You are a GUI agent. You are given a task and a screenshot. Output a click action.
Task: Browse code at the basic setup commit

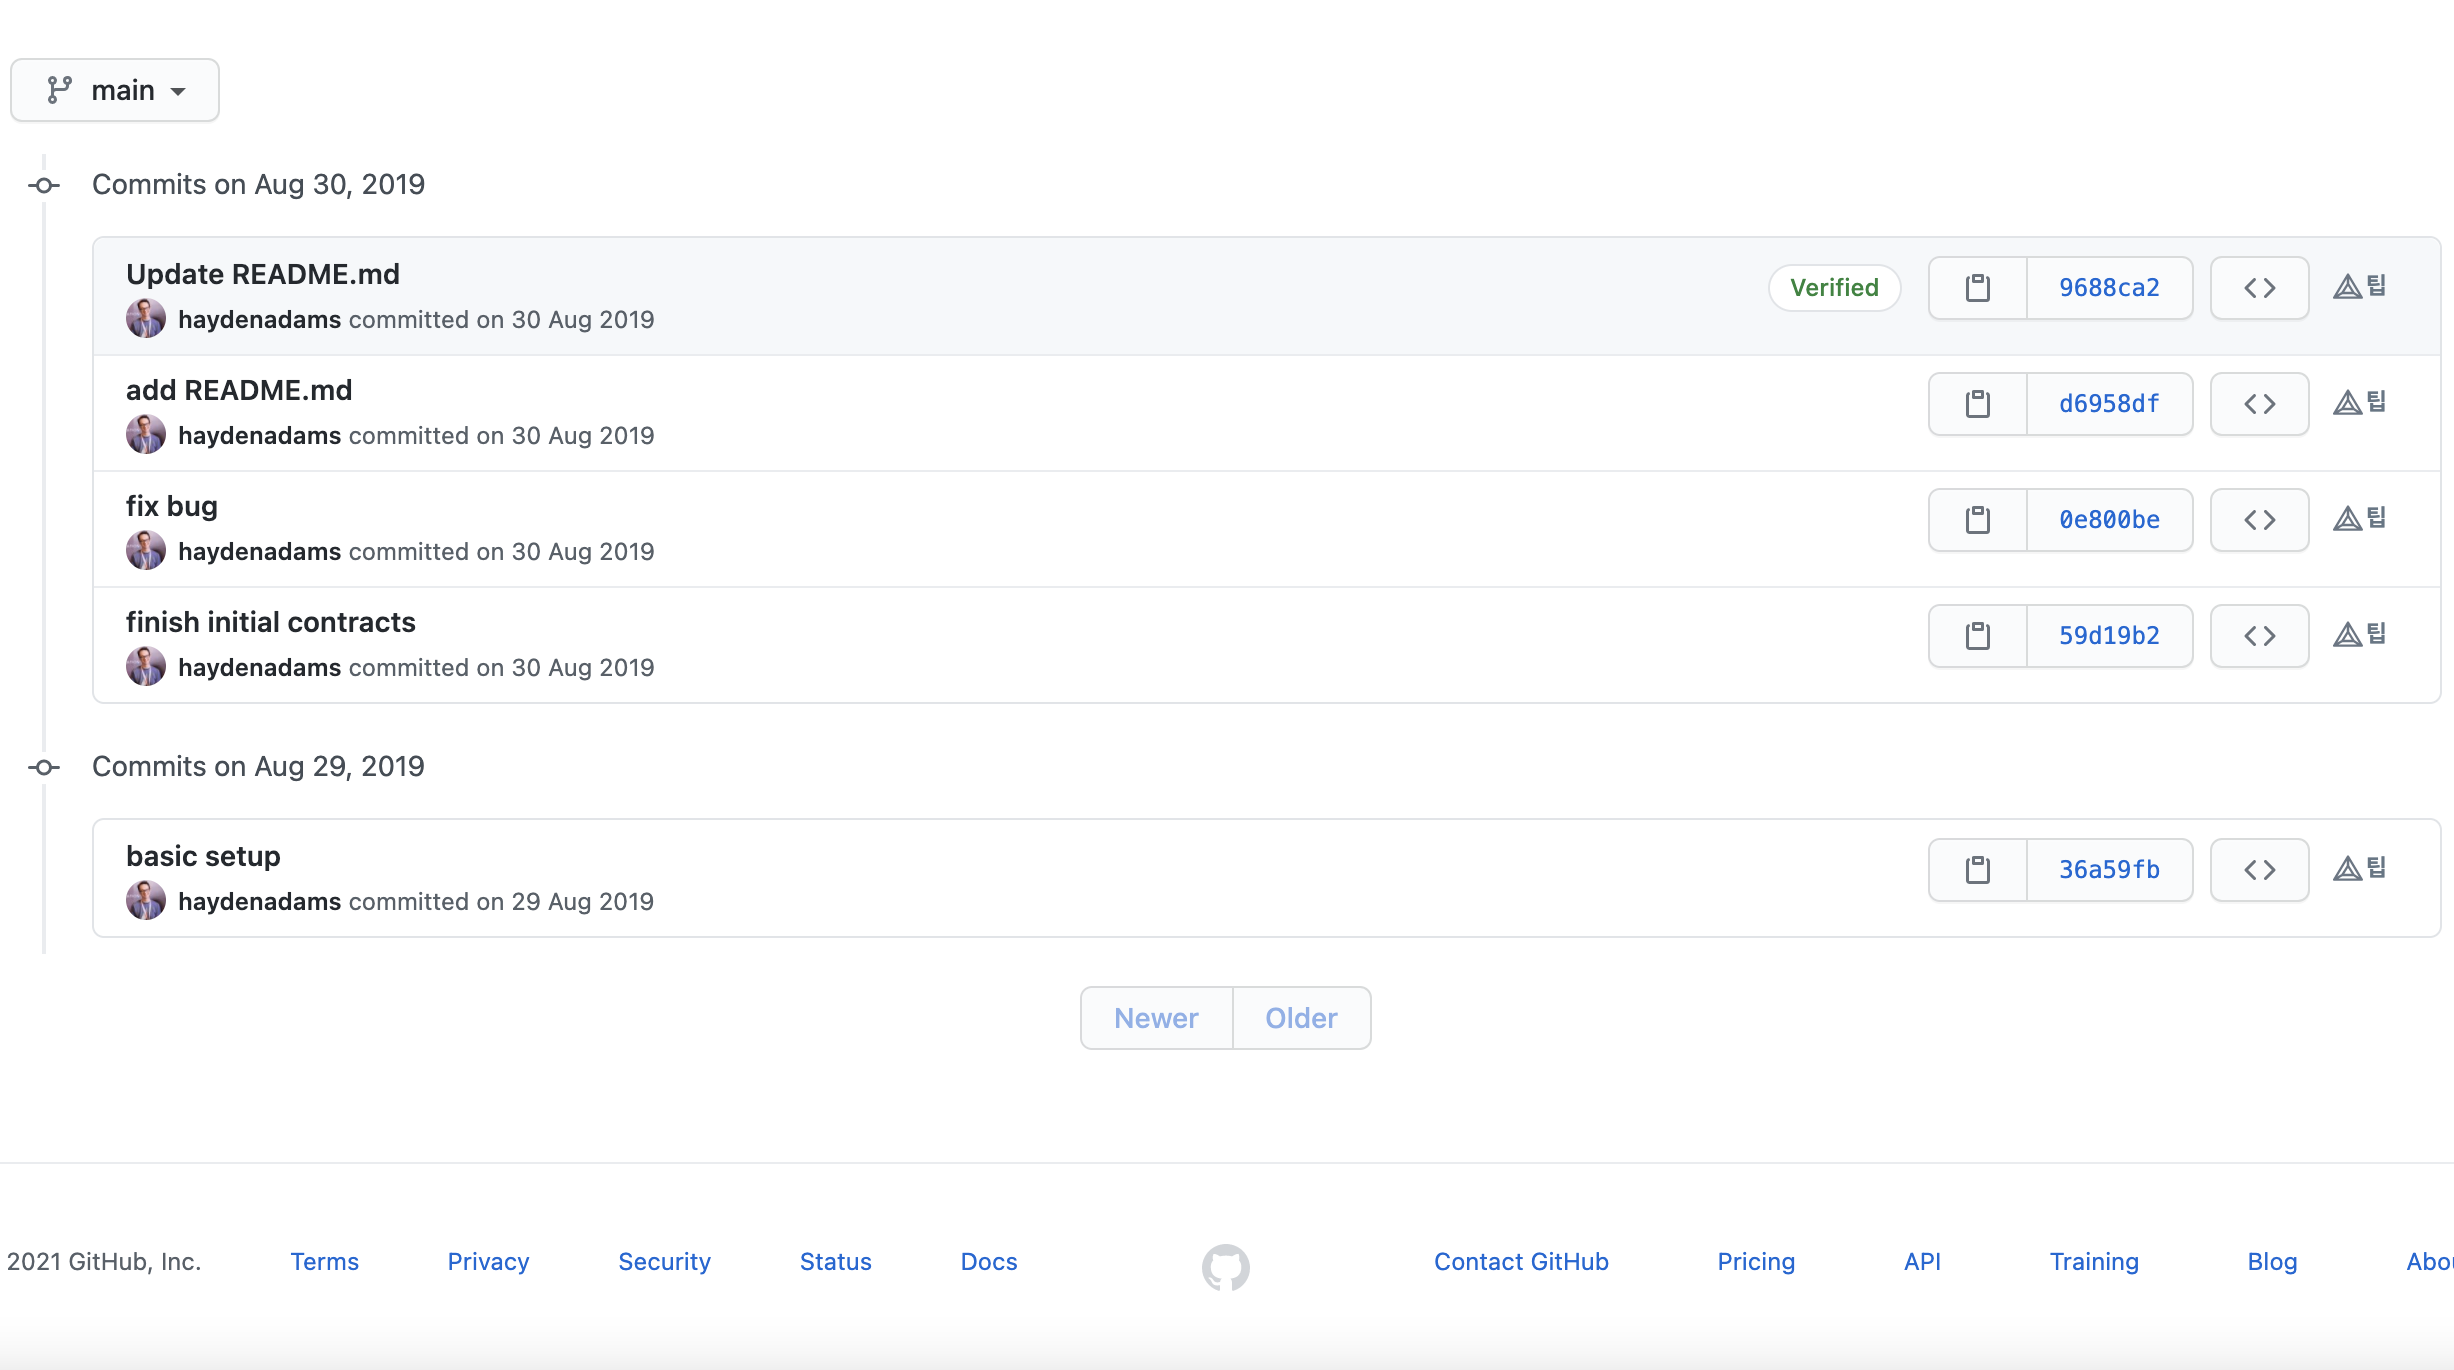click(2259, 870)
